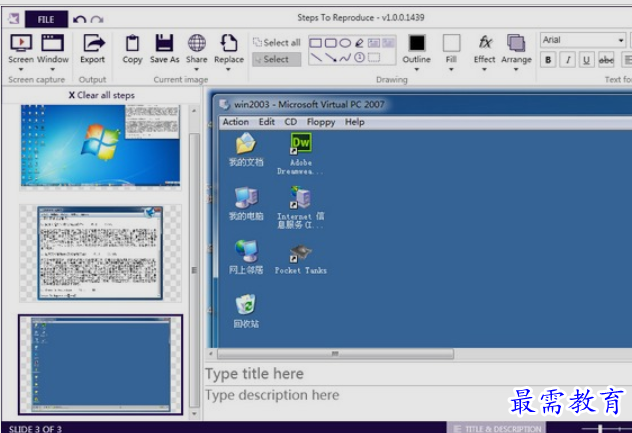
Task: Click the 'Type description here' field
Action: point(418,395)
